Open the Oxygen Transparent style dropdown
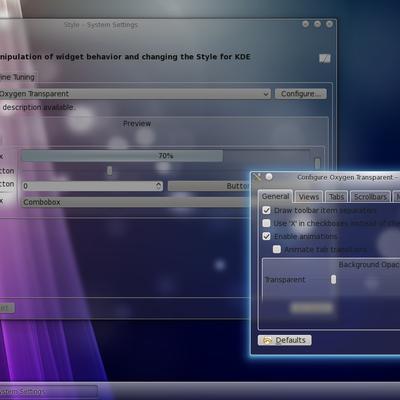 135,94
